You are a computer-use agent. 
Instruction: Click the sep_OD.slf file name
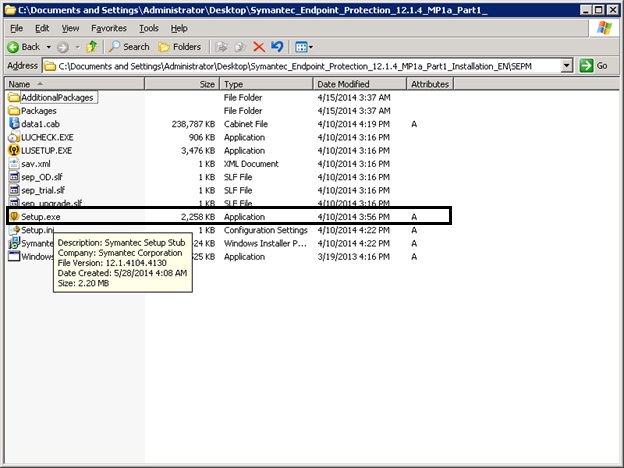[42, 177]
